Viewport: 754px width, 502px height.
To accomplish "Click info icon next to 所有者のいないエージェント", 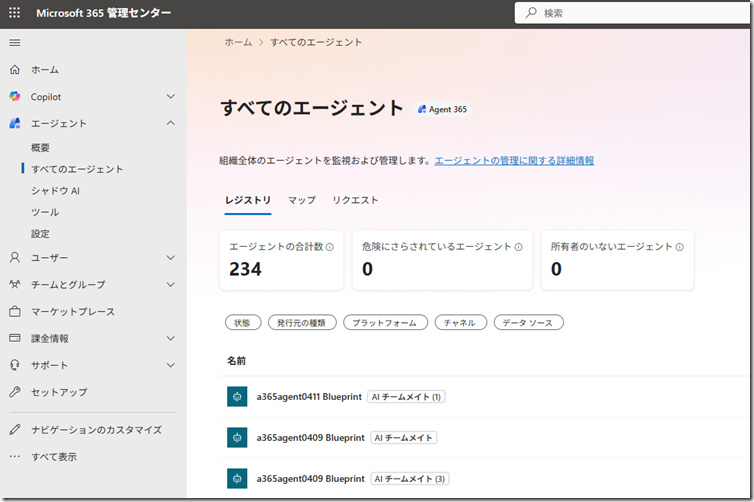I will coord(679,247).
